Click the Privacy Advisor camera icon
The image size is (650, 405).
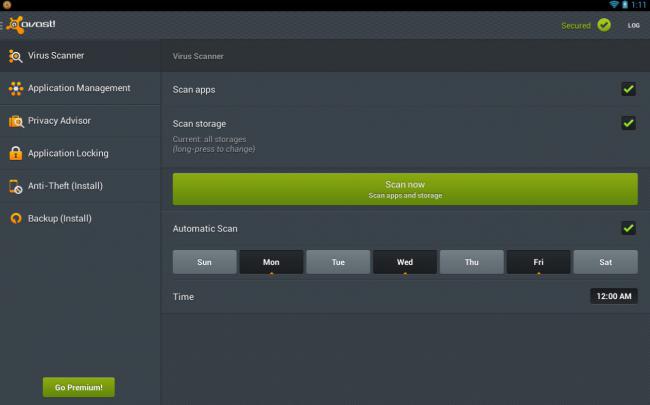[16, 121]
